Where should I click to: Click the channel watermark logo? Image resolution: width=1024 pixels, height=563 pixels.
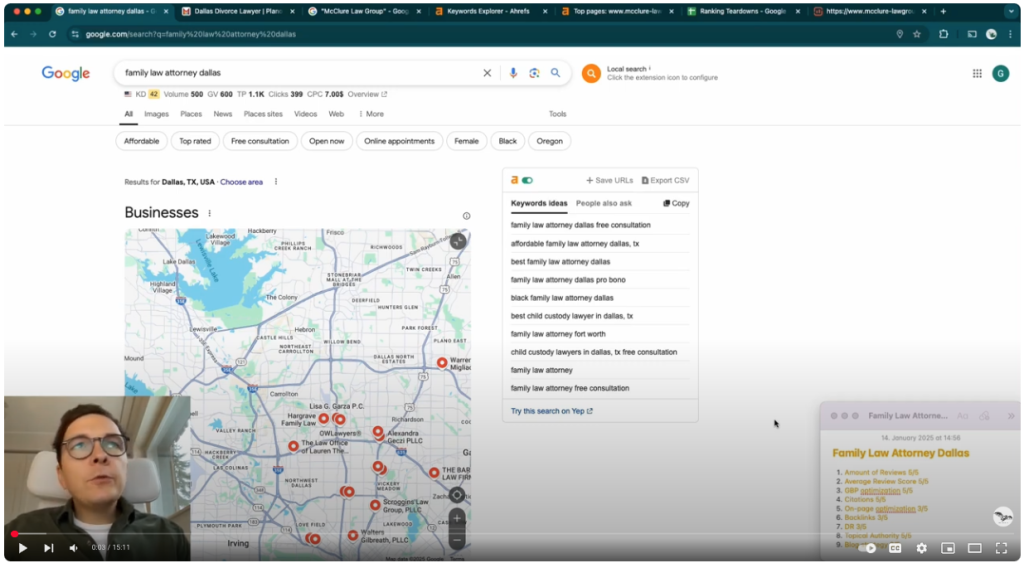[x=1002, y=517]
